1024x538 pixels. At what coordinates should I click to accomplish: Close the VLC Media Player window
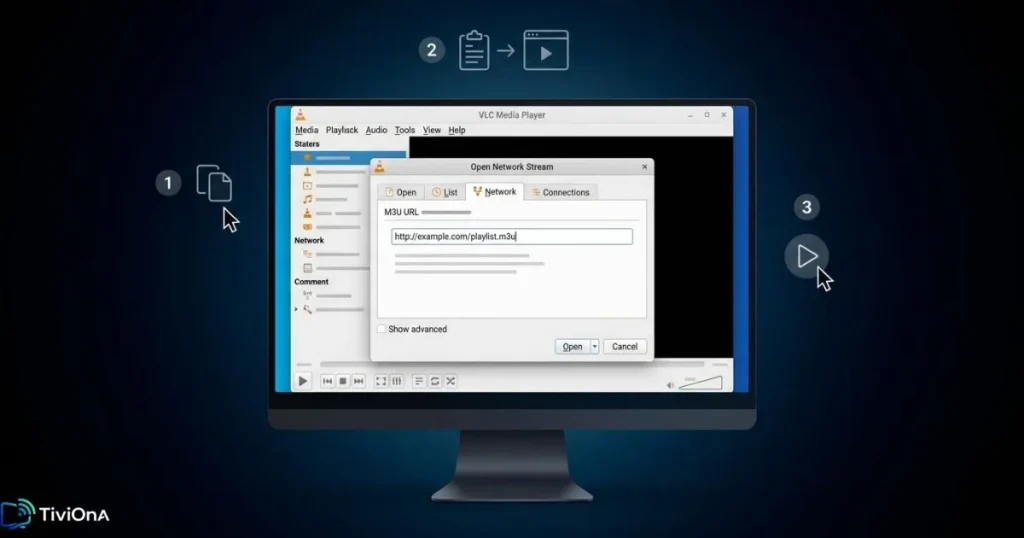click(x=724, y=115)
